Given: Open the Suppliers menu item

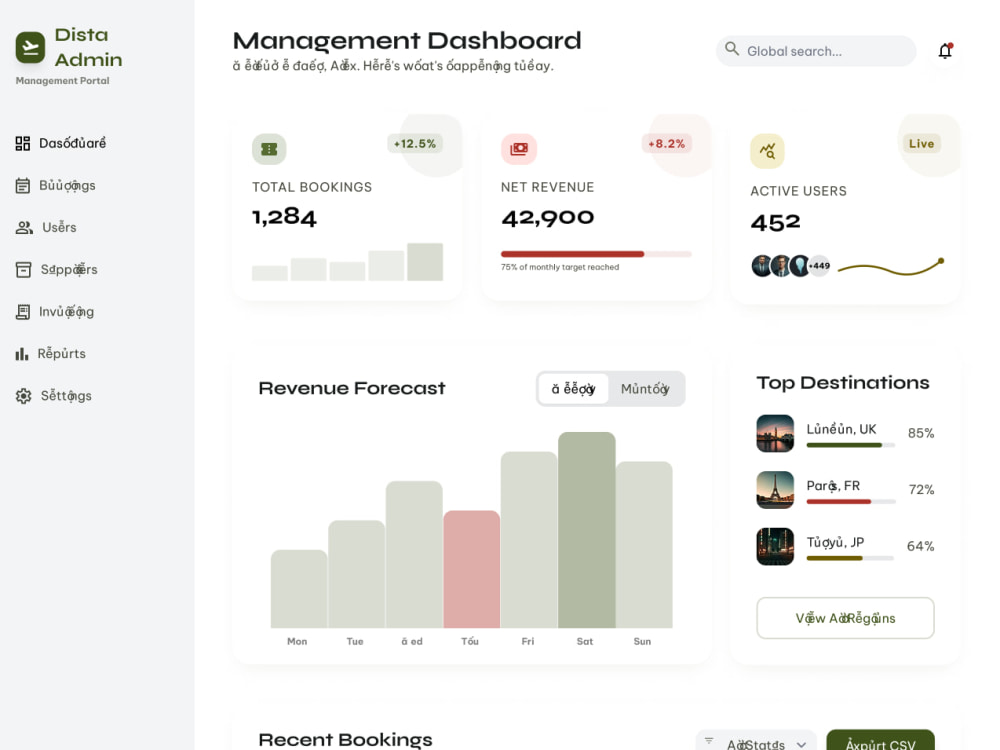Looking at the screenshot, I should pos(69,270).
